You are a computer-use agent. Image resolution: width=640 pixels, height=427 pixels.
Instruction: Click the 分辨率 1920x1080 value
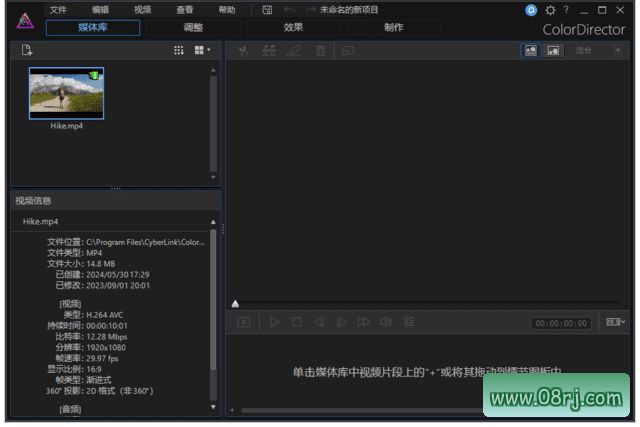(106, 347)
